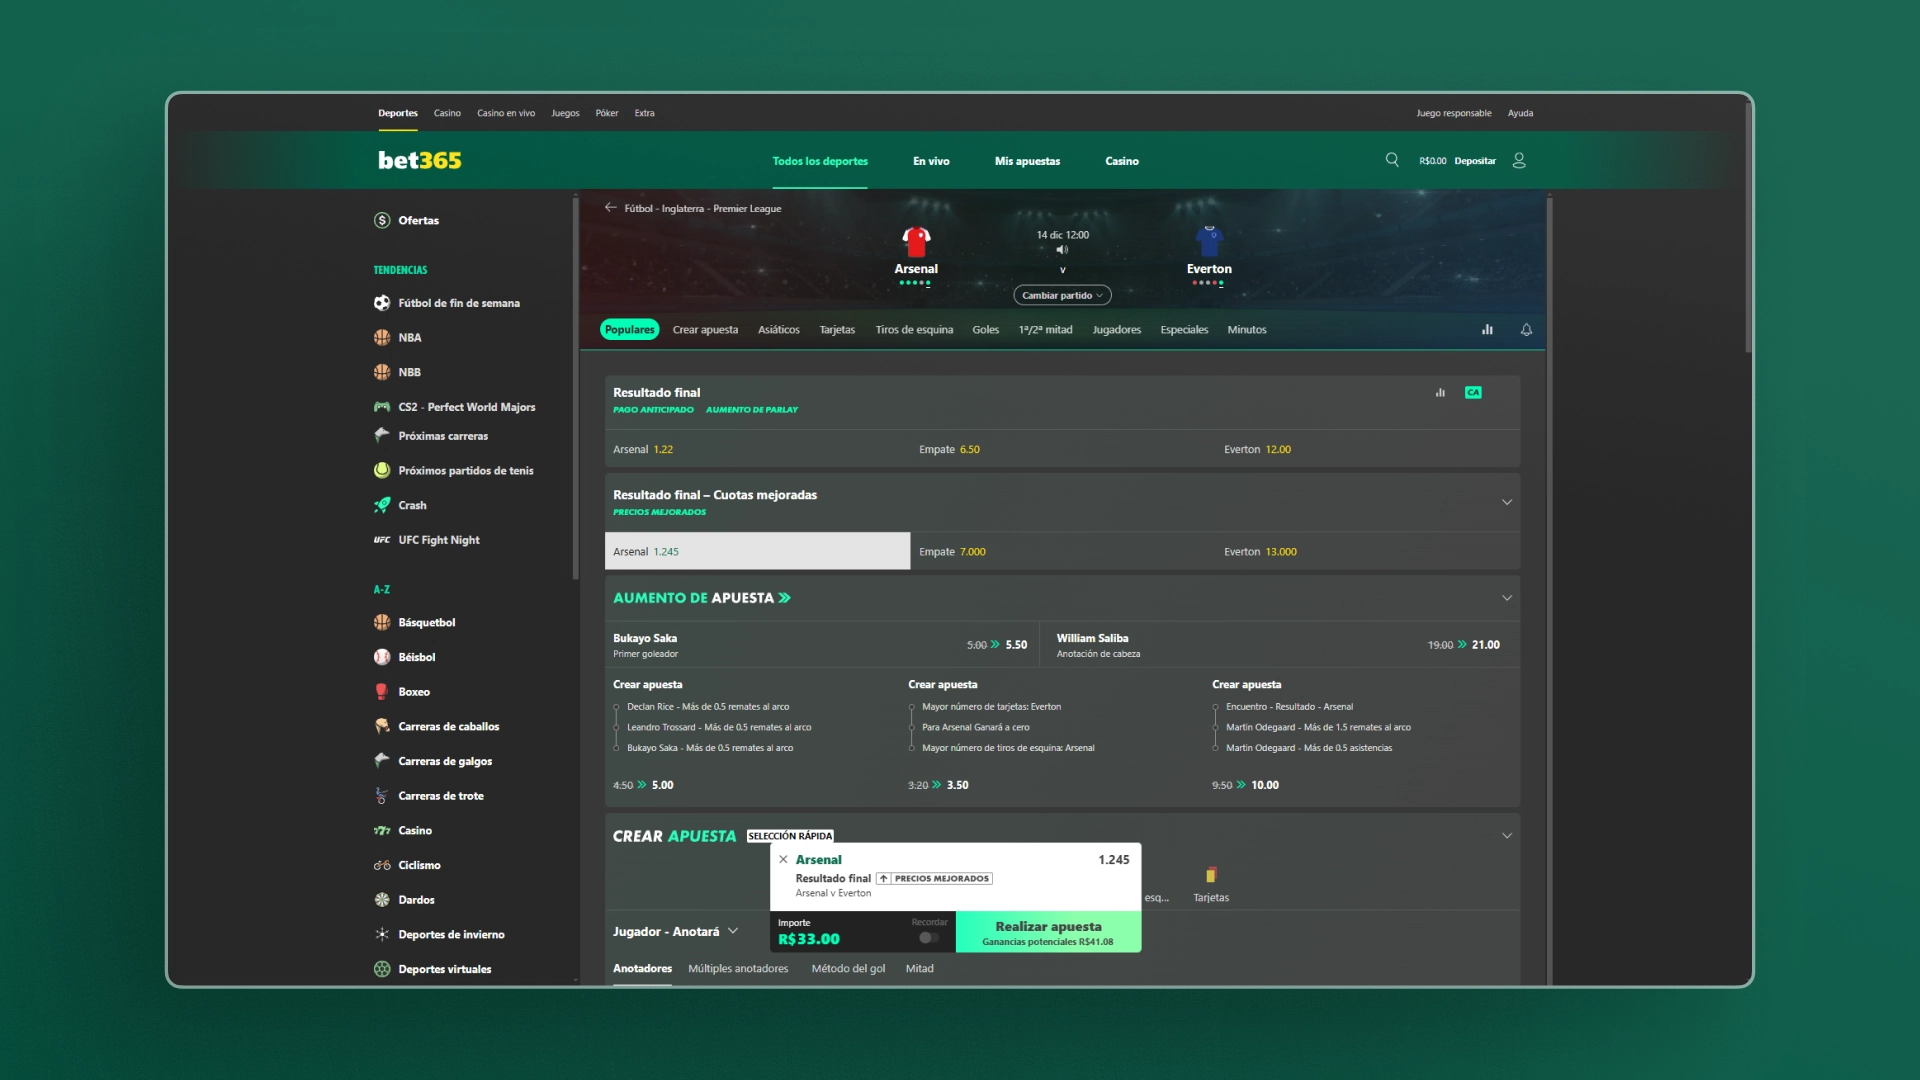Click the notification bell icon for the match
1920x1080 pixels.
[x=1526, y=330]
